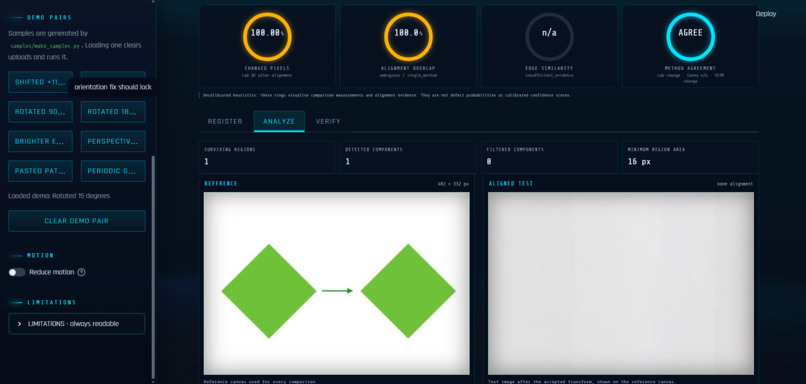The width and height of the screenshot is (806, 384).
Task: Click the 'none alignment' label
Action: 735,184
